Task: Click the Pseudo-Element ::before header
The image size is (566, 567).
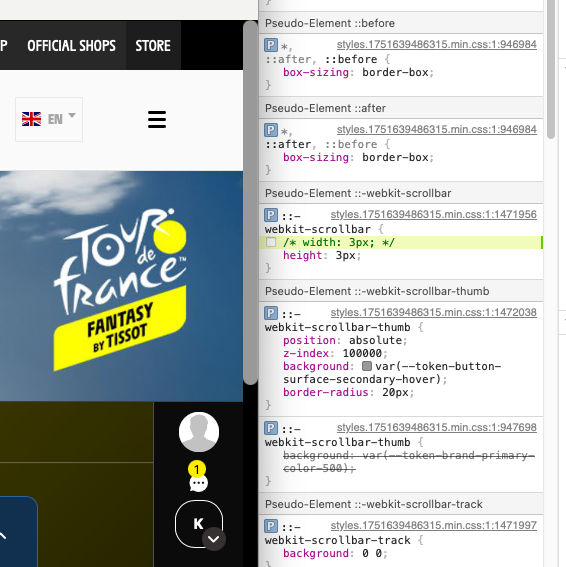Action: [401, 23]
